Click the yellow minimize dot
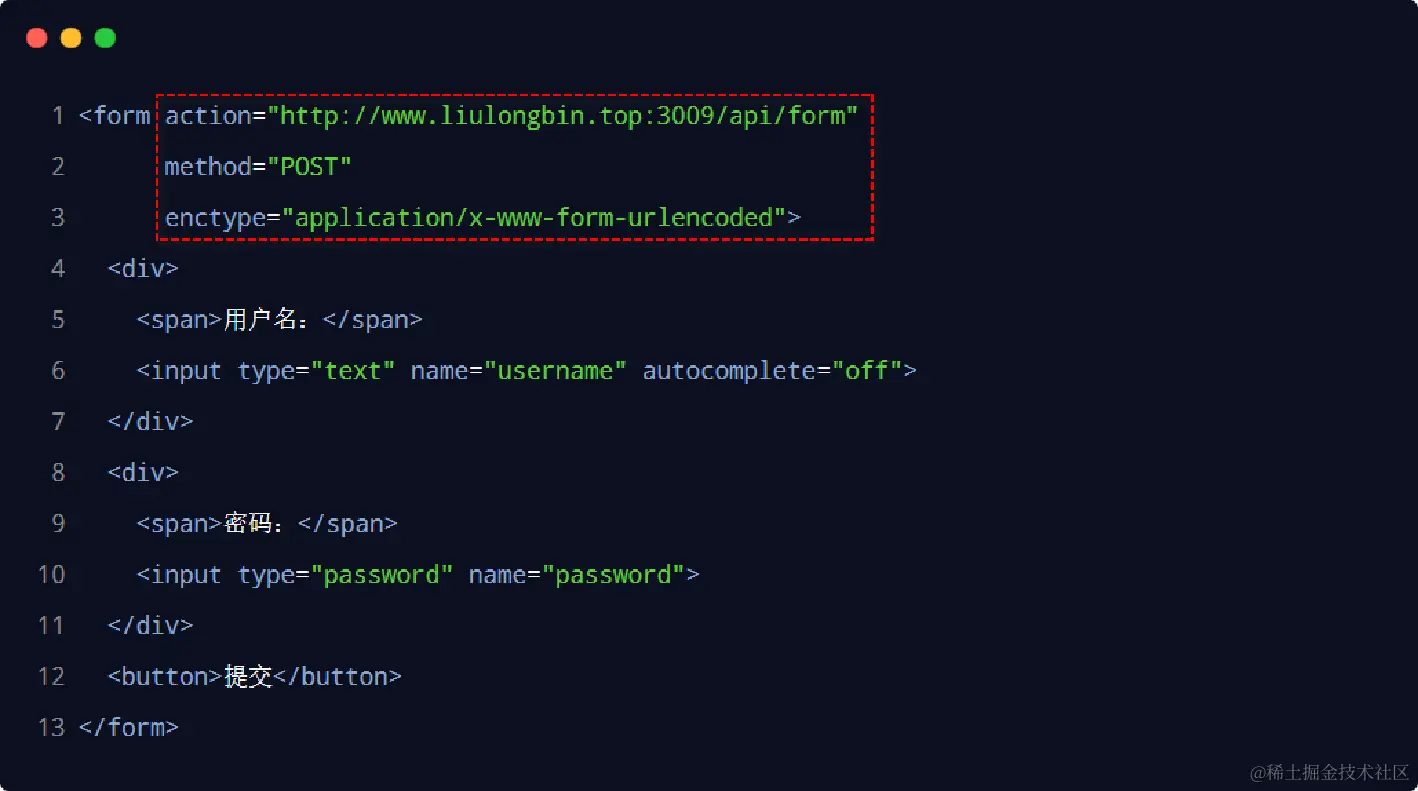 point(71,39)
